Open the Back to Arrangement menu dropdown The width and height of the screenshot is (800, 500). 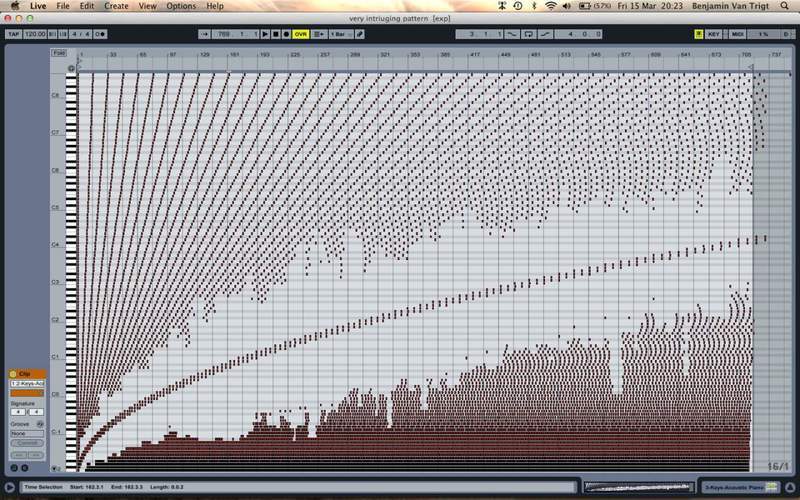point(319,34)
